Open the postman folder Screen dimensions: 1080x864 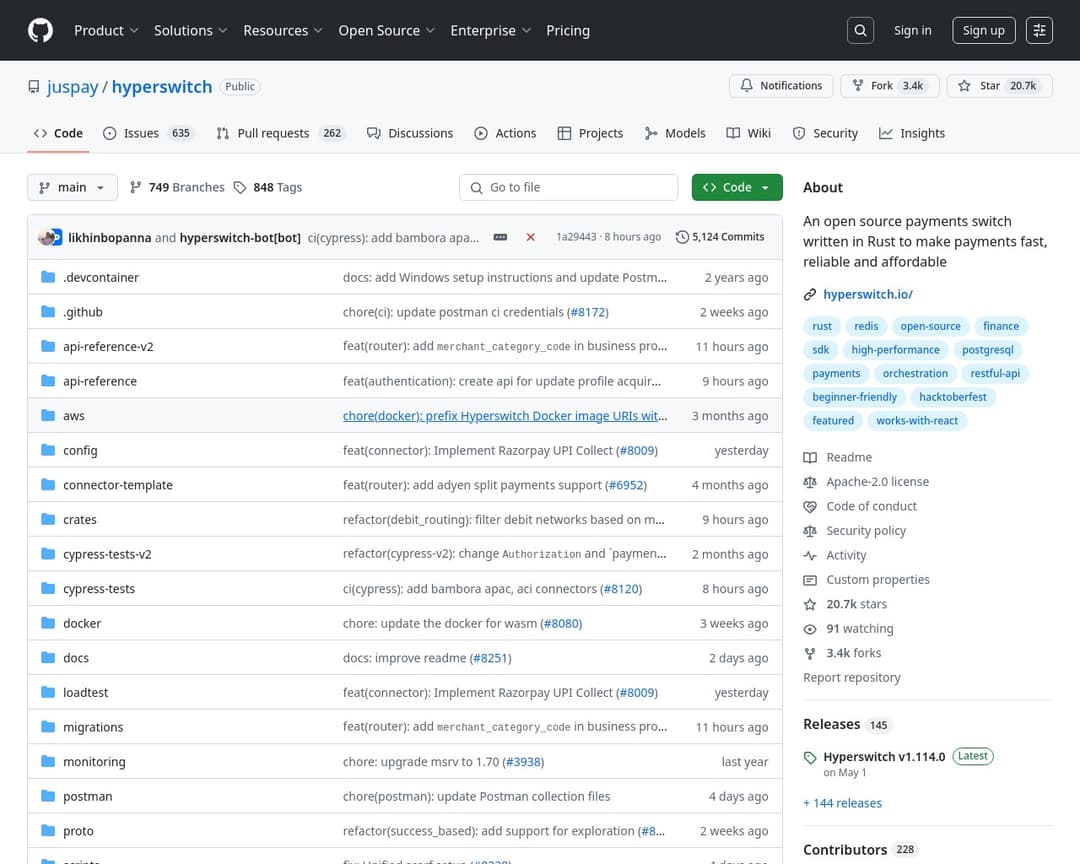coord(87,796)
